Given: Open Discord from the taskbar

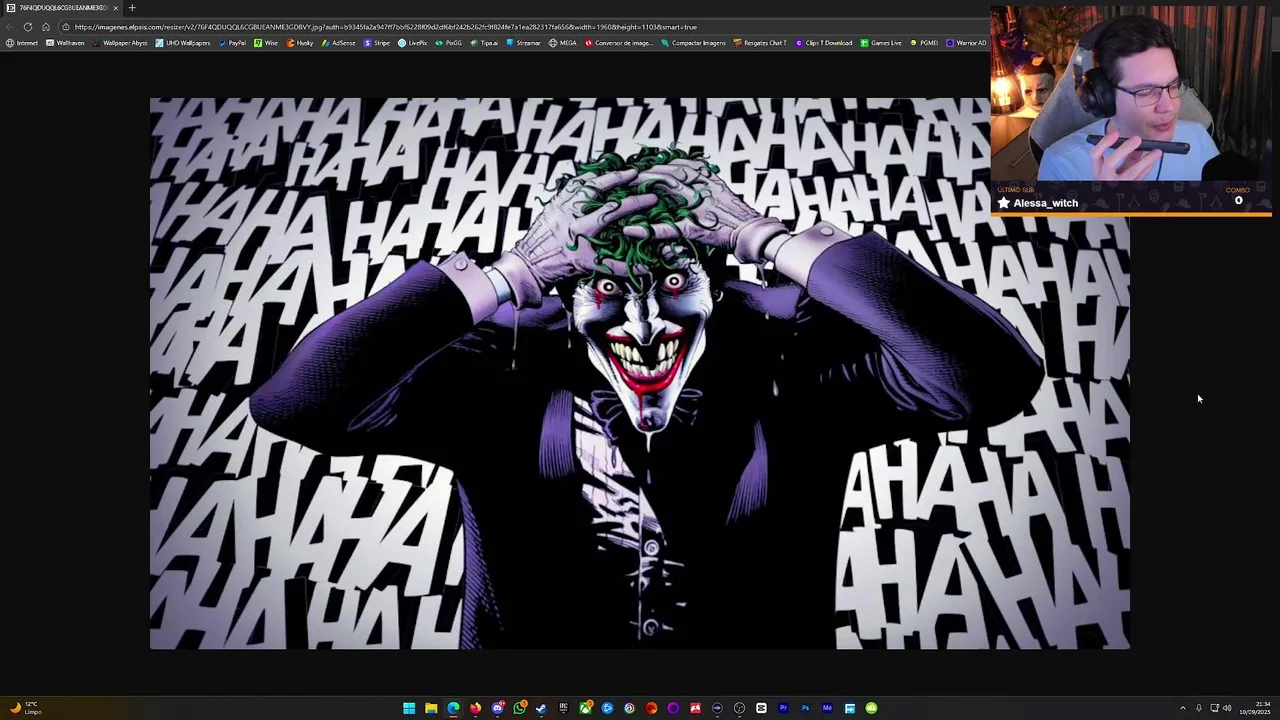Looking at the screenshot, I should 498,708.
